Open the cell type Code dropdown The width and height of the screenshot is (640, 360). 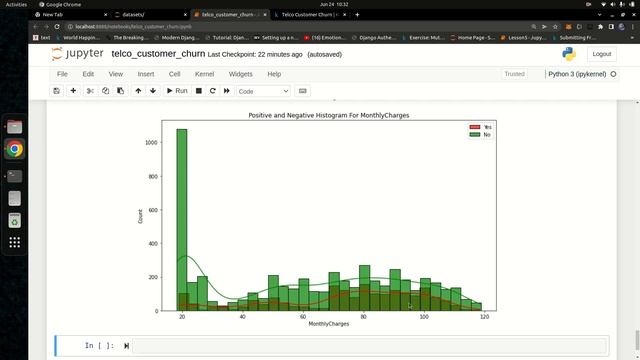[263, 91]
